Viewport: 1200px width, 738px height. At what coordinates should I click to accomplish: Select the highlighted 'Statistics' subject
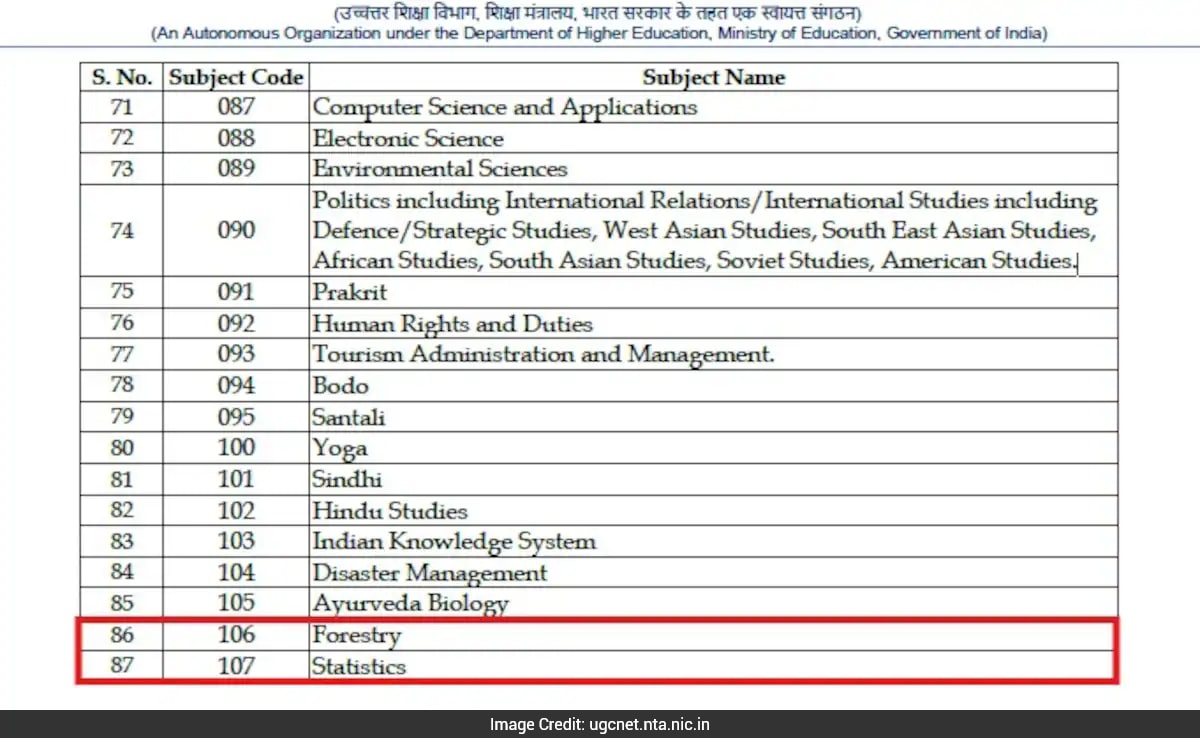(x=359, y=666)
